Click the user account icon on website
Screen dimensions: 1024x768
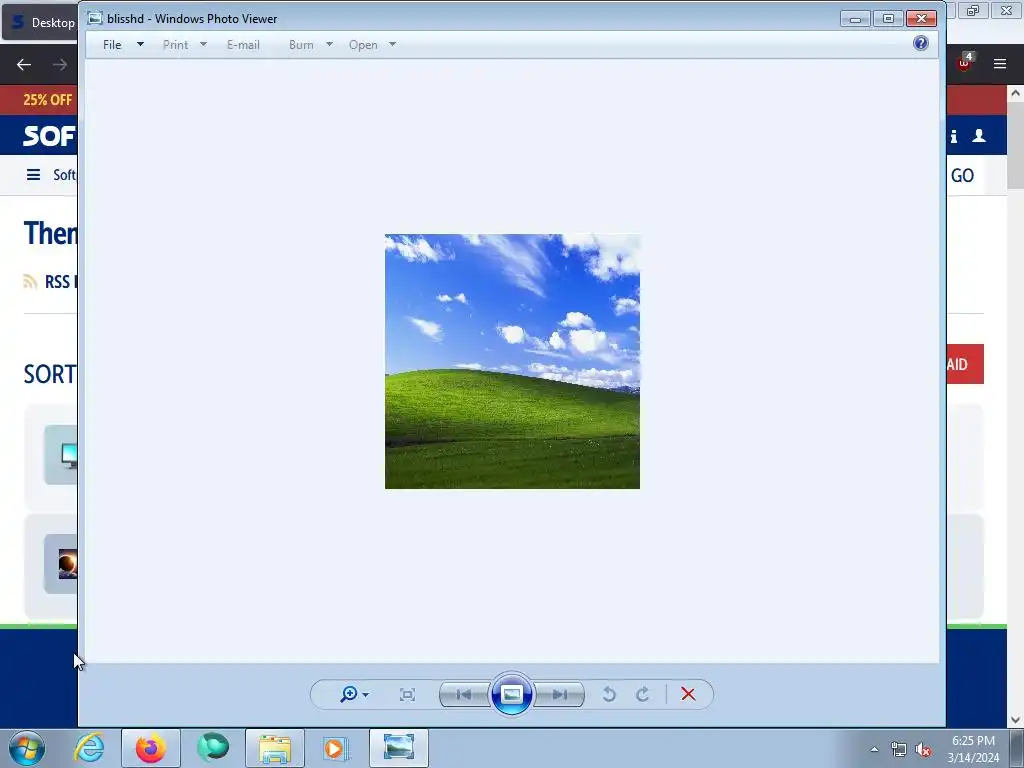pyautogui.click(x=979, y=135)
